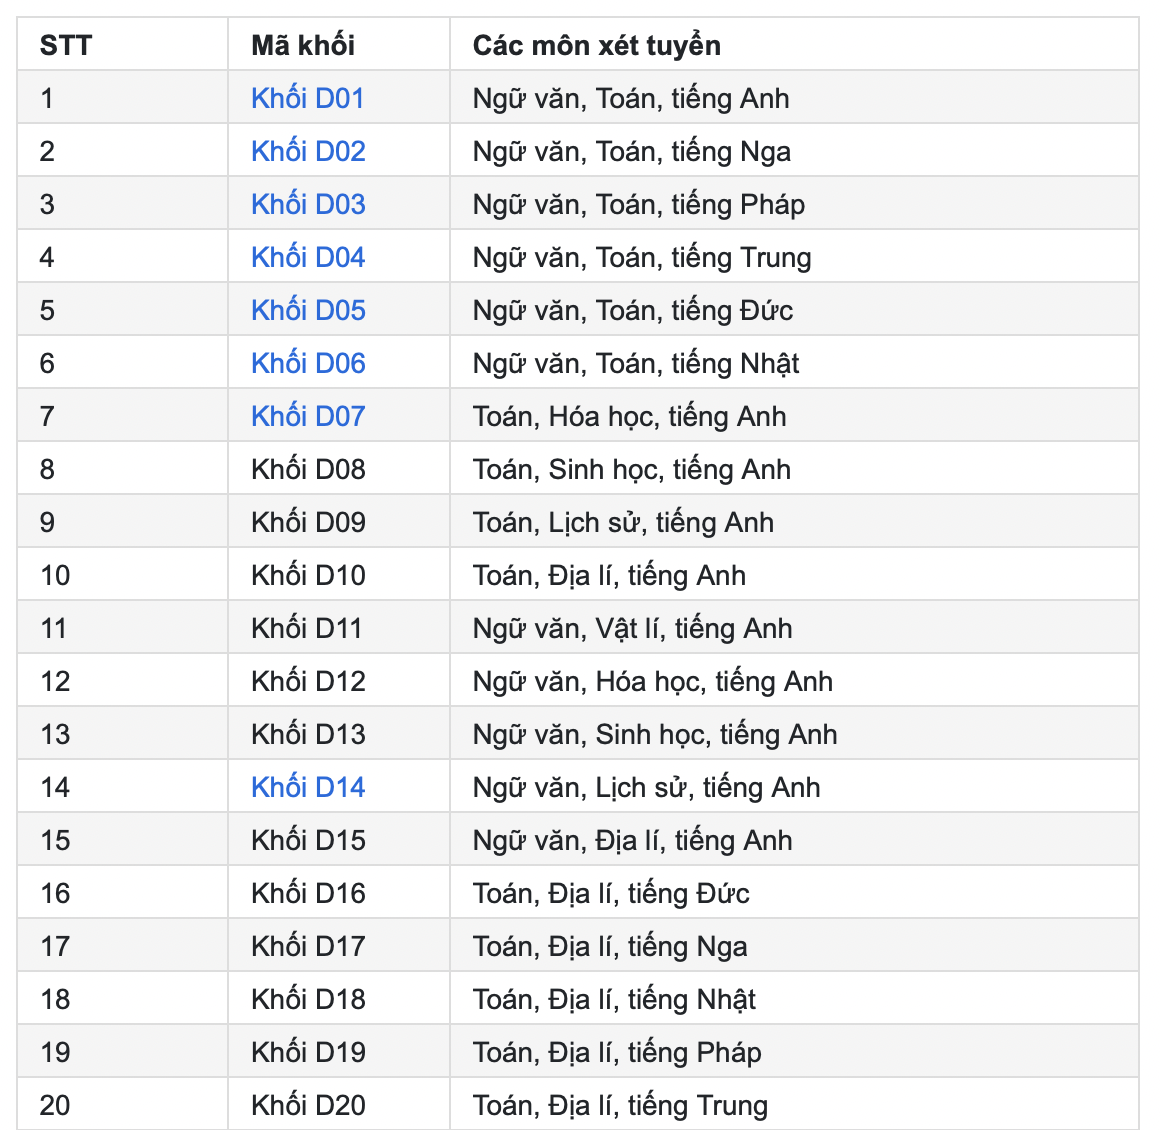
Task: Select the Khối D08 cell
Action: [x=308, y=469]
